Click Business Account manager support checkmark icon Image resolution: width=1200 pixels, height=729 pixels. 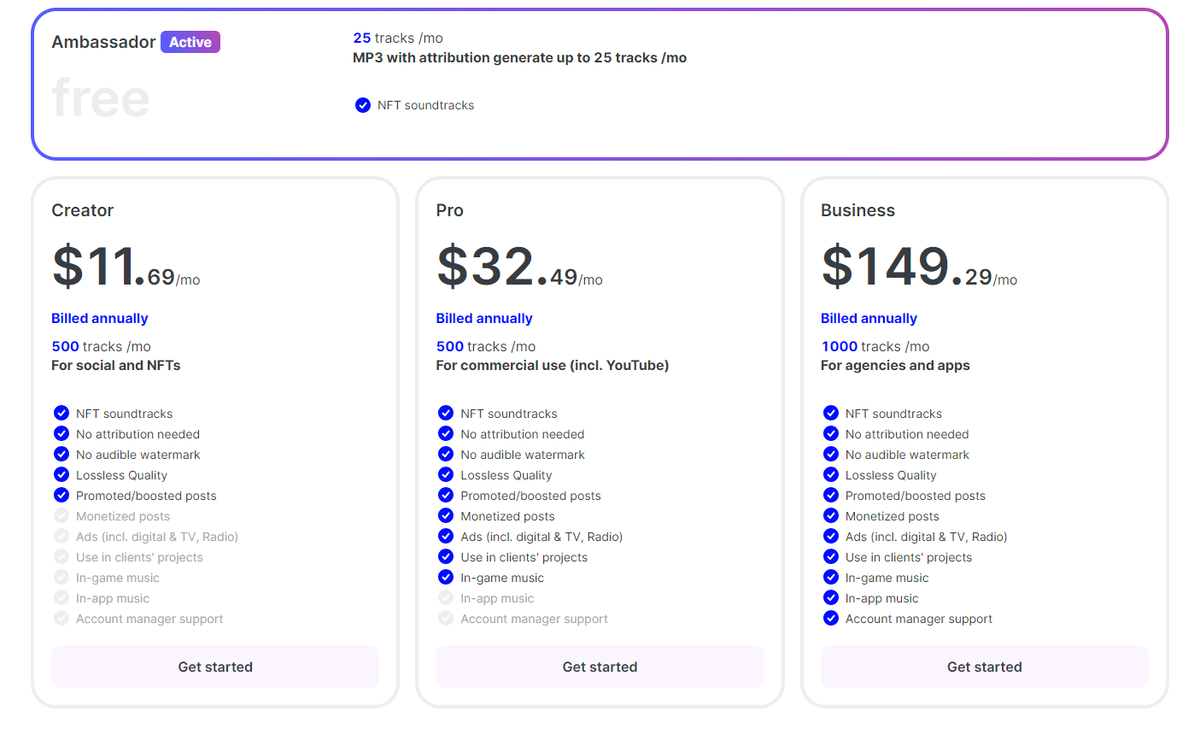(x=830, y=619)
